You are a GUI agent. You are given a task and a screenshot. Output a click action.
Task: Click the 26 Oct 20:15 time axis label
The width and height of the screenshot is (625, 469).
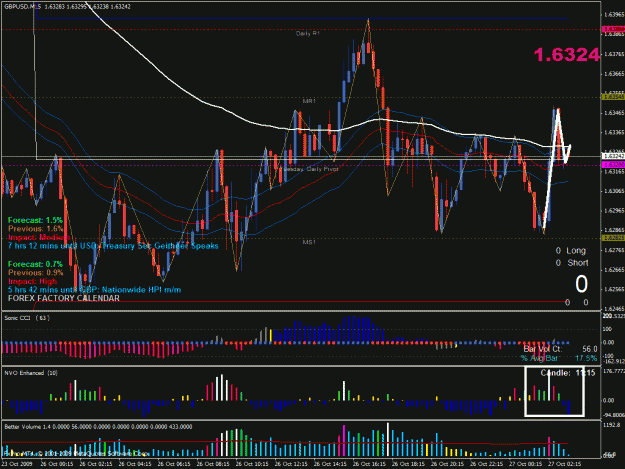coord(447,464)
